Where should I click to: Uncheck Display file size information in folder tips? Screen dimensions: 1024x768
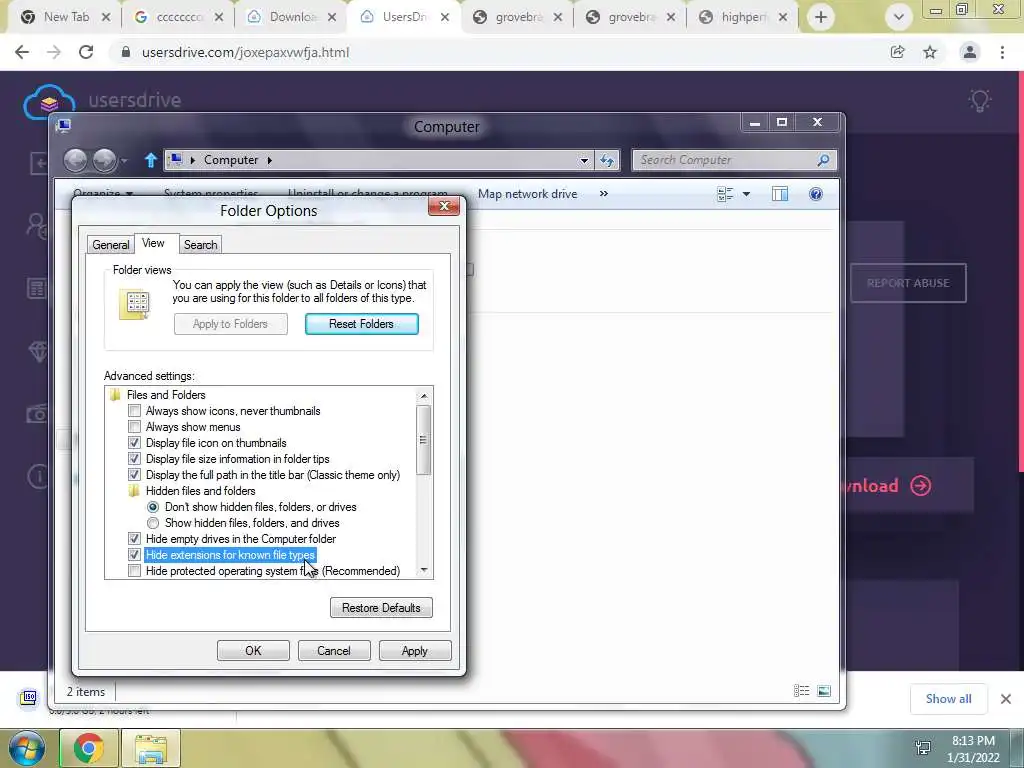coord(135,459)
